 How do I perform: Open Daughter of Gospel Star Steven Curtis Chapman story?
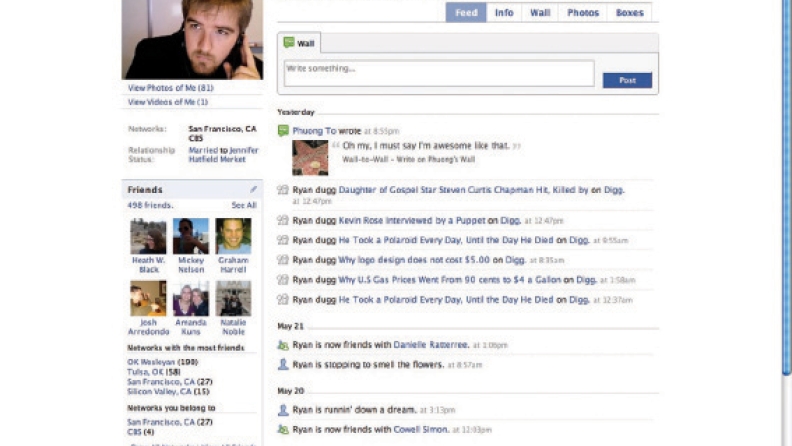coord(463,190)
